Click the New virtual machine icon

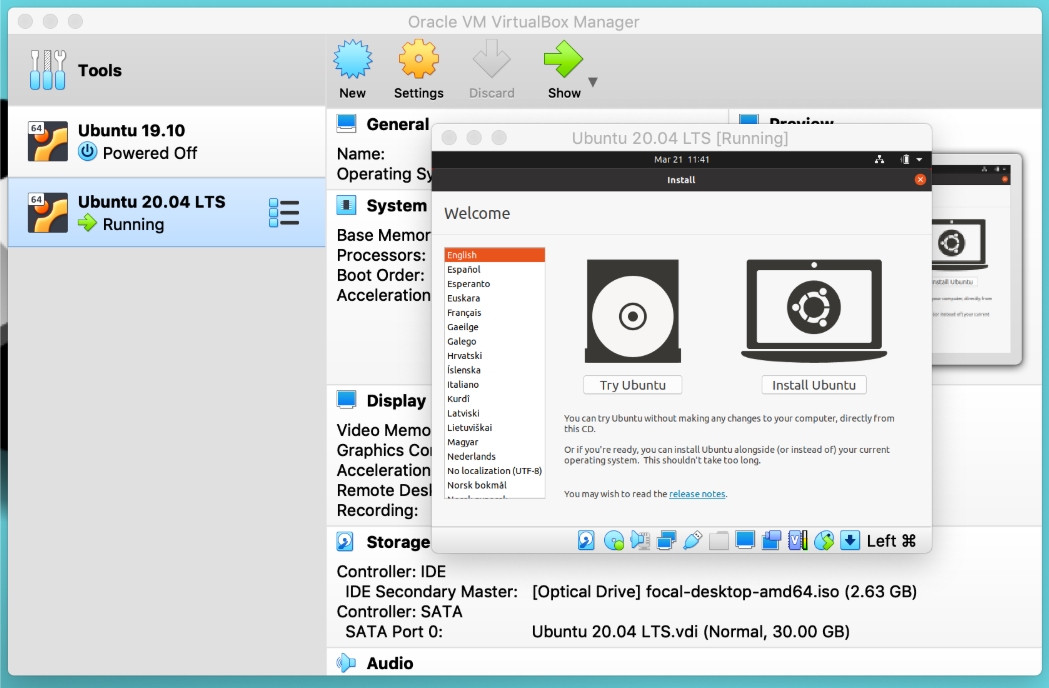tap(353, 59)
